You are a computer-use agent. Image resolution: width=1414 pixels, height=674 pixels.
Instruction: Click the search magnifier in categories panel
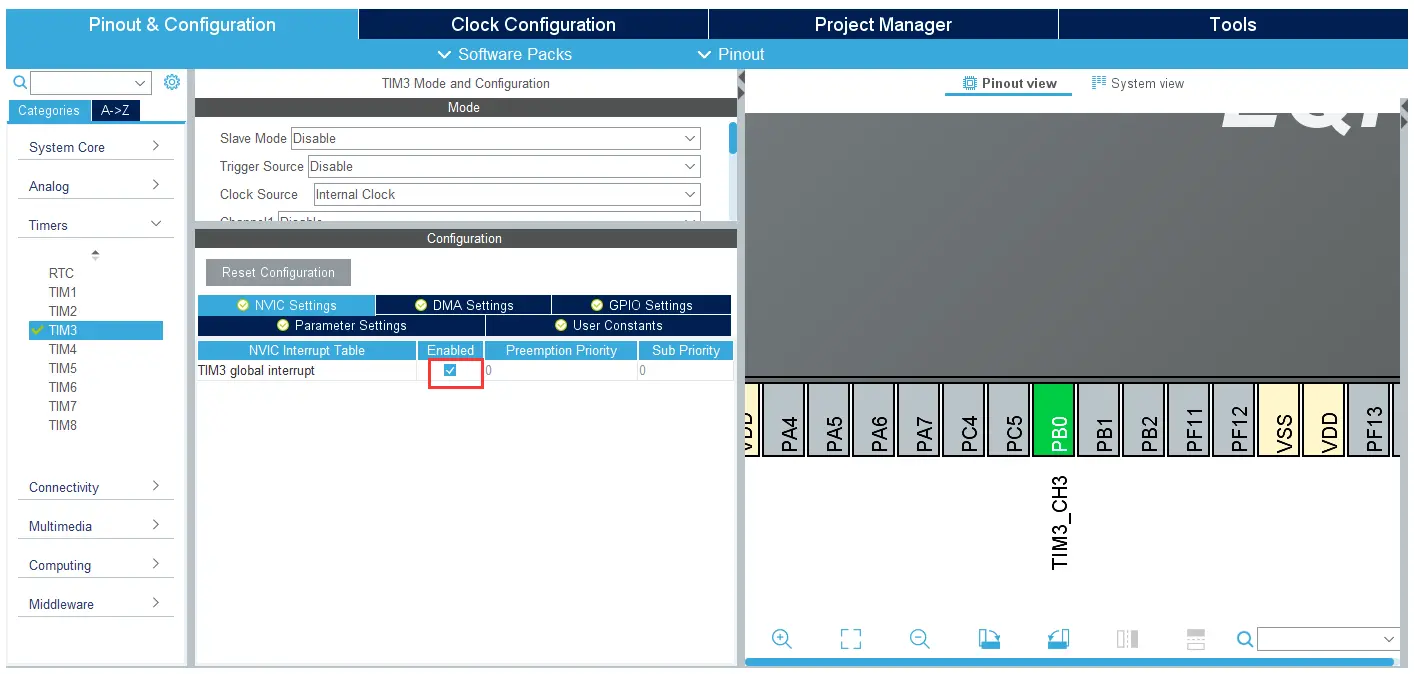(19, 82)
